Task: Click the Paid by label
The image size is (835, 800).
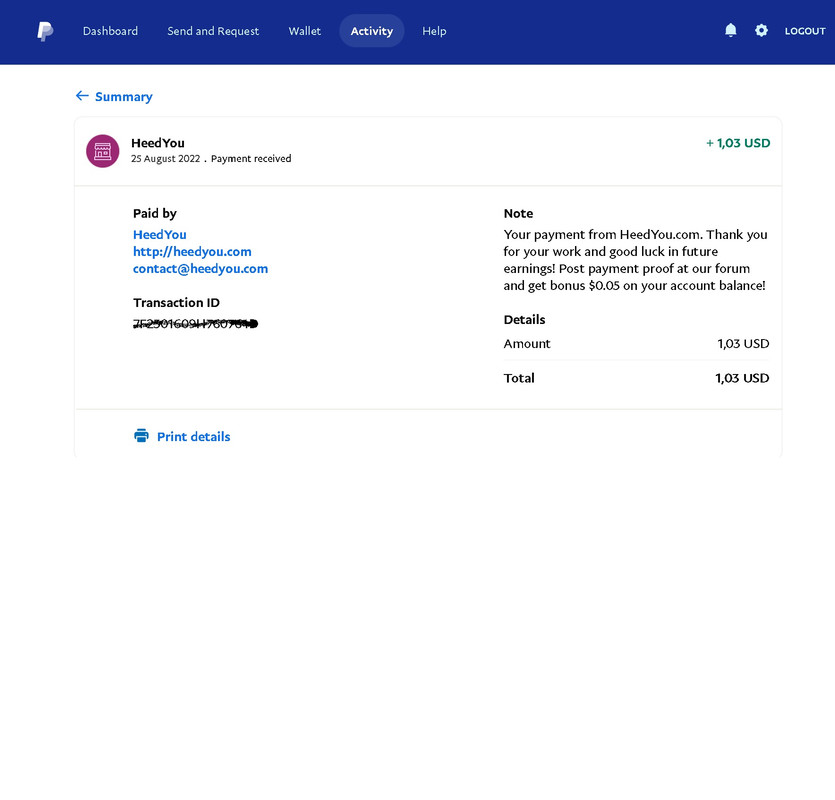Action: 154,214
